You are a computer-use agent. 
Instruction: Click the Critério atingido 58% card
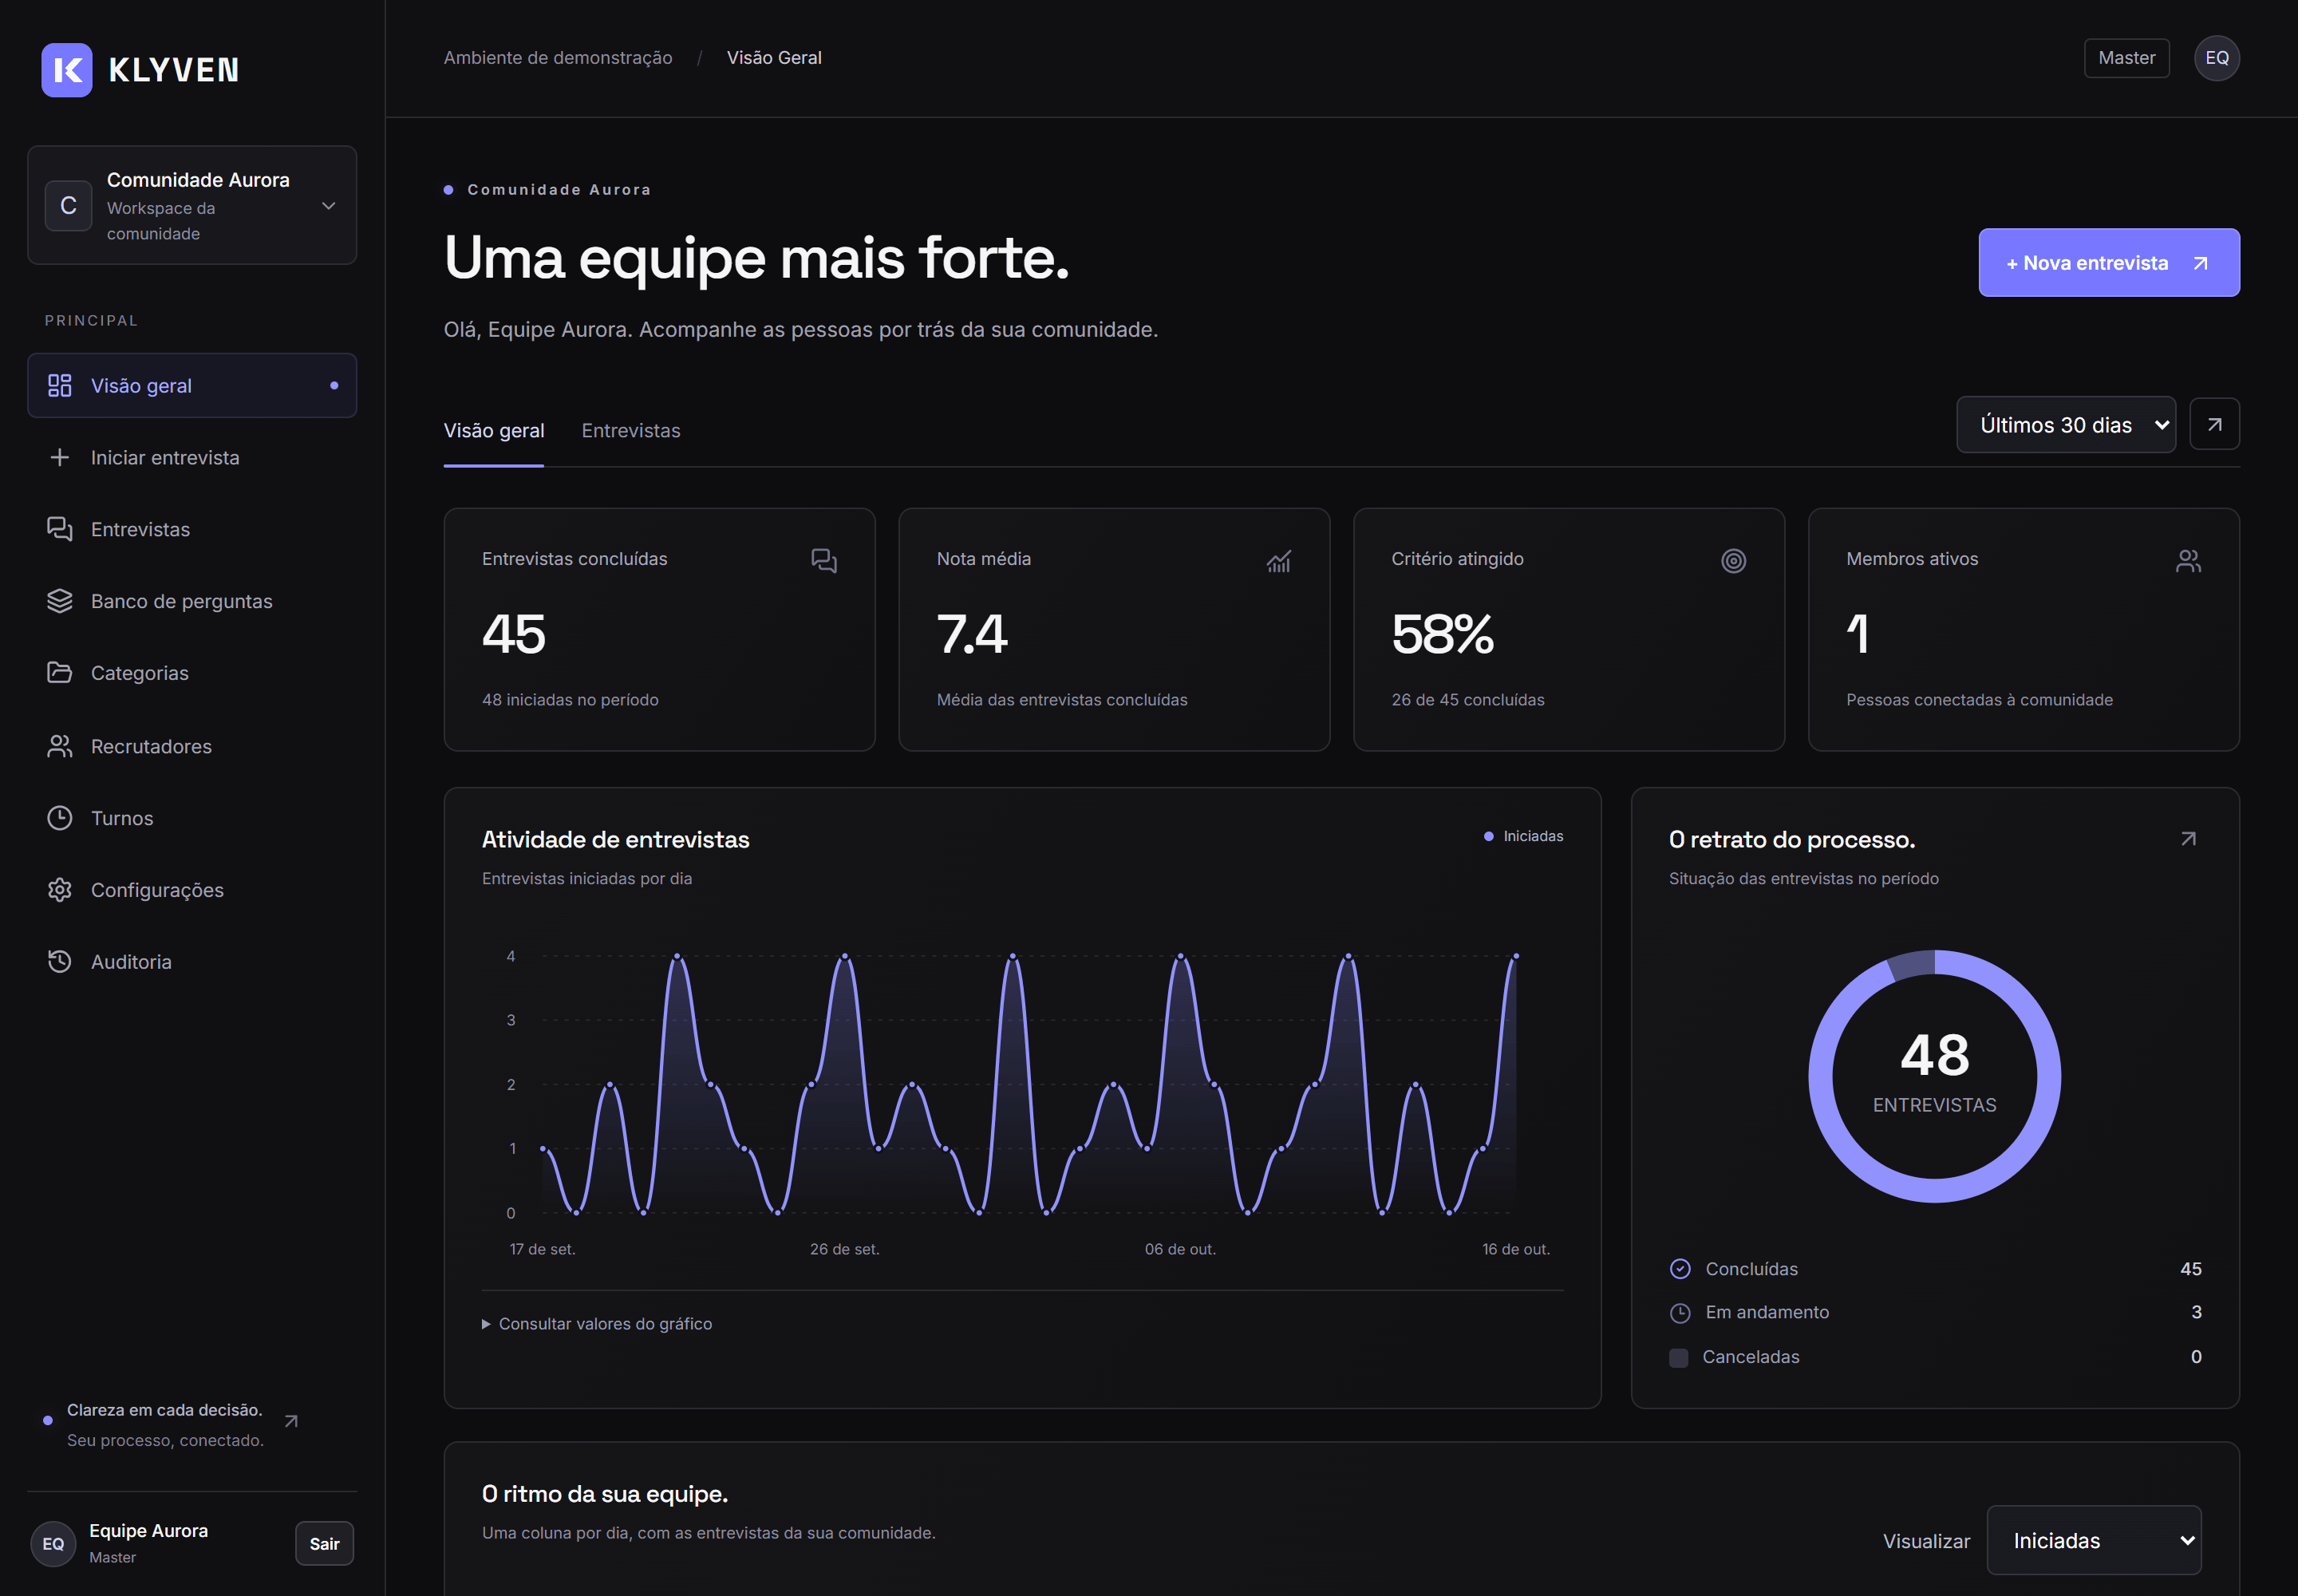point(1569,630)
